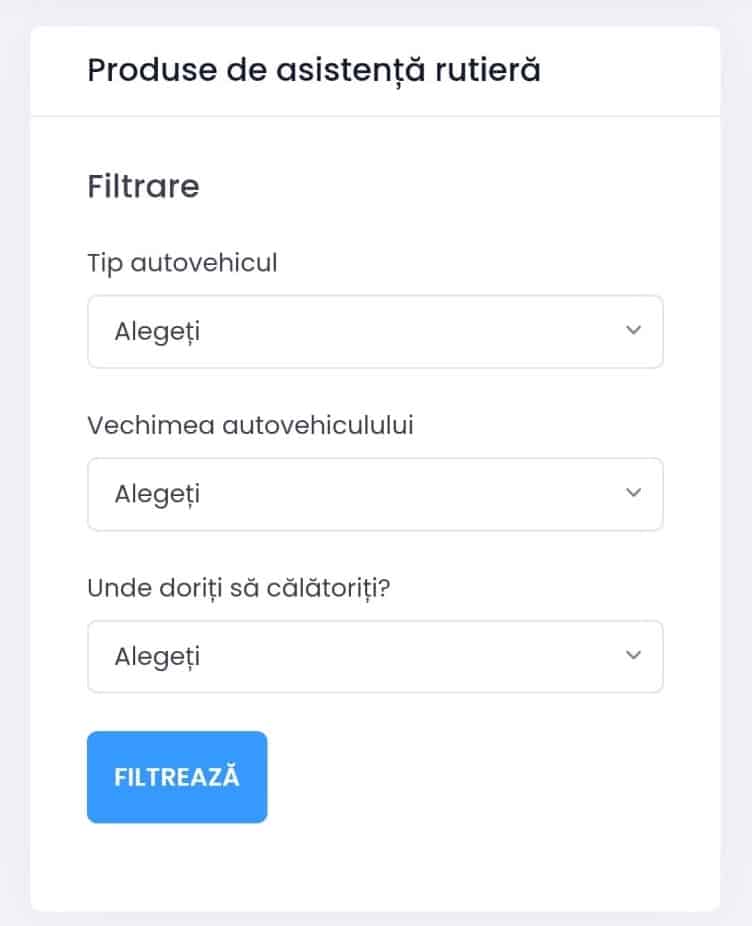This screenshot has width=752, height=926.
Task: Select the Alegeți text in the travel destination field
Action: (x=157, y=657)
